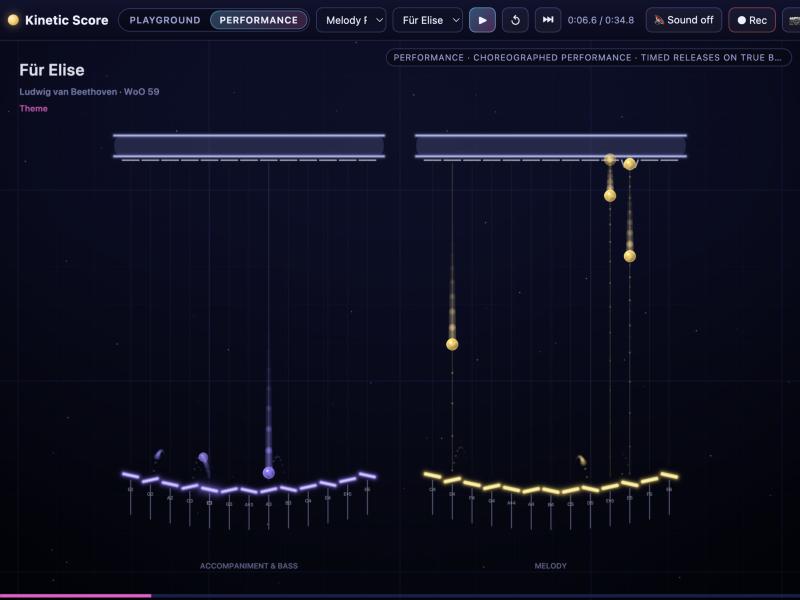
Task: Click the muted speaker icon in Sound off
Action: click(x=659, y=20)
